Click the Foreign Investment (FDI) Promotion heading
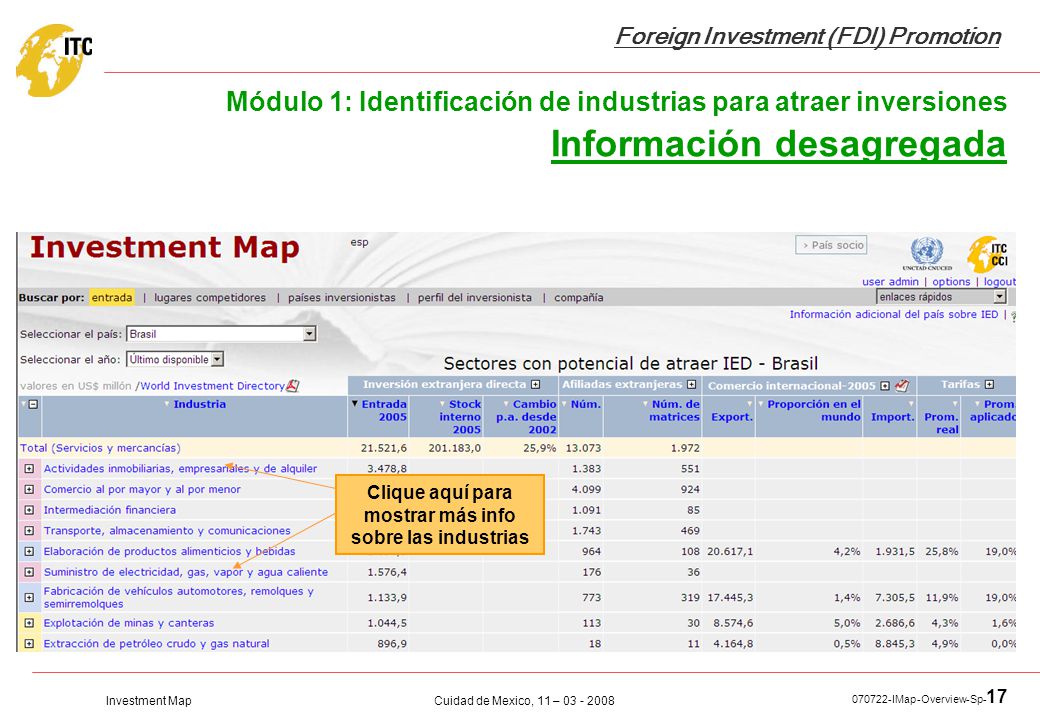The height and width of the screenshot is (720, 1040). coord(808,36)
